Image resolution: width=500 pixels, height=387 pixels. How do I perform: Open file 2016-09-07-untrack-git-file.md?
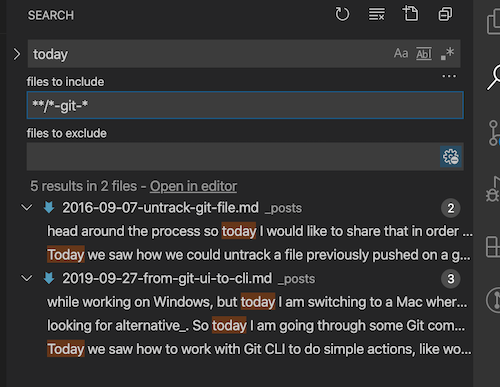(160, 208)
